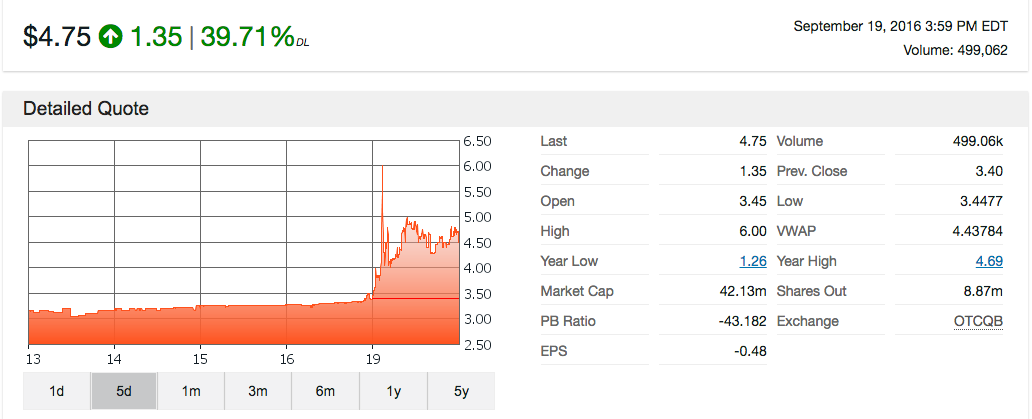The width and height of the screenshot is (1032, 419).
Task: Click the Detailed Quote section header
Action: [x=86, y=109]
